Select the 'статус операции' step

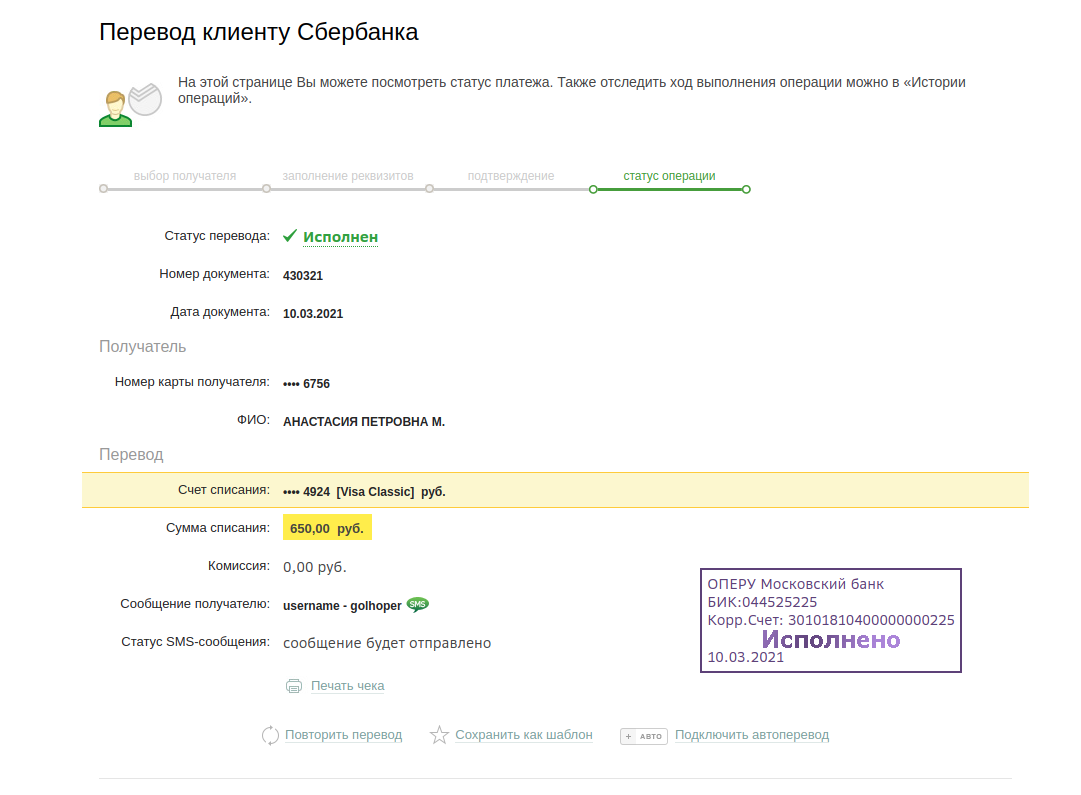(x=669, y=176)
